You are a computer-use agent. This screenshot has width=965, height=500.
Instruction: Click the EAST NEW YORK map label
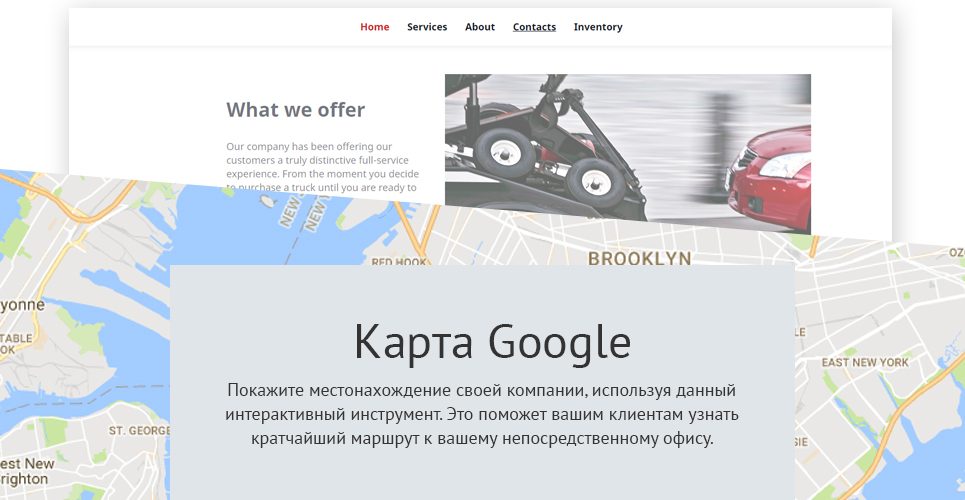point(865,362)
